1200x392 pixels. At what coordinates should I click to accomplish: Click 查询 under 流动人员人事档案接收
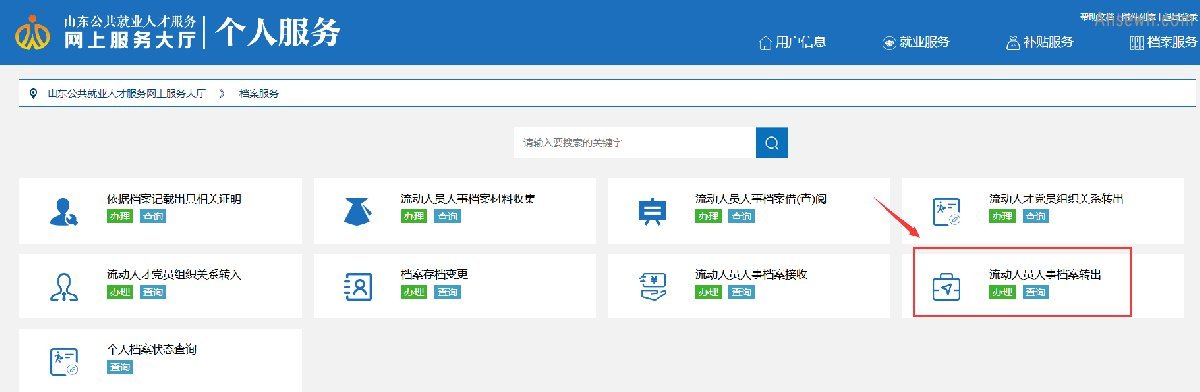[x=741, y=293]
